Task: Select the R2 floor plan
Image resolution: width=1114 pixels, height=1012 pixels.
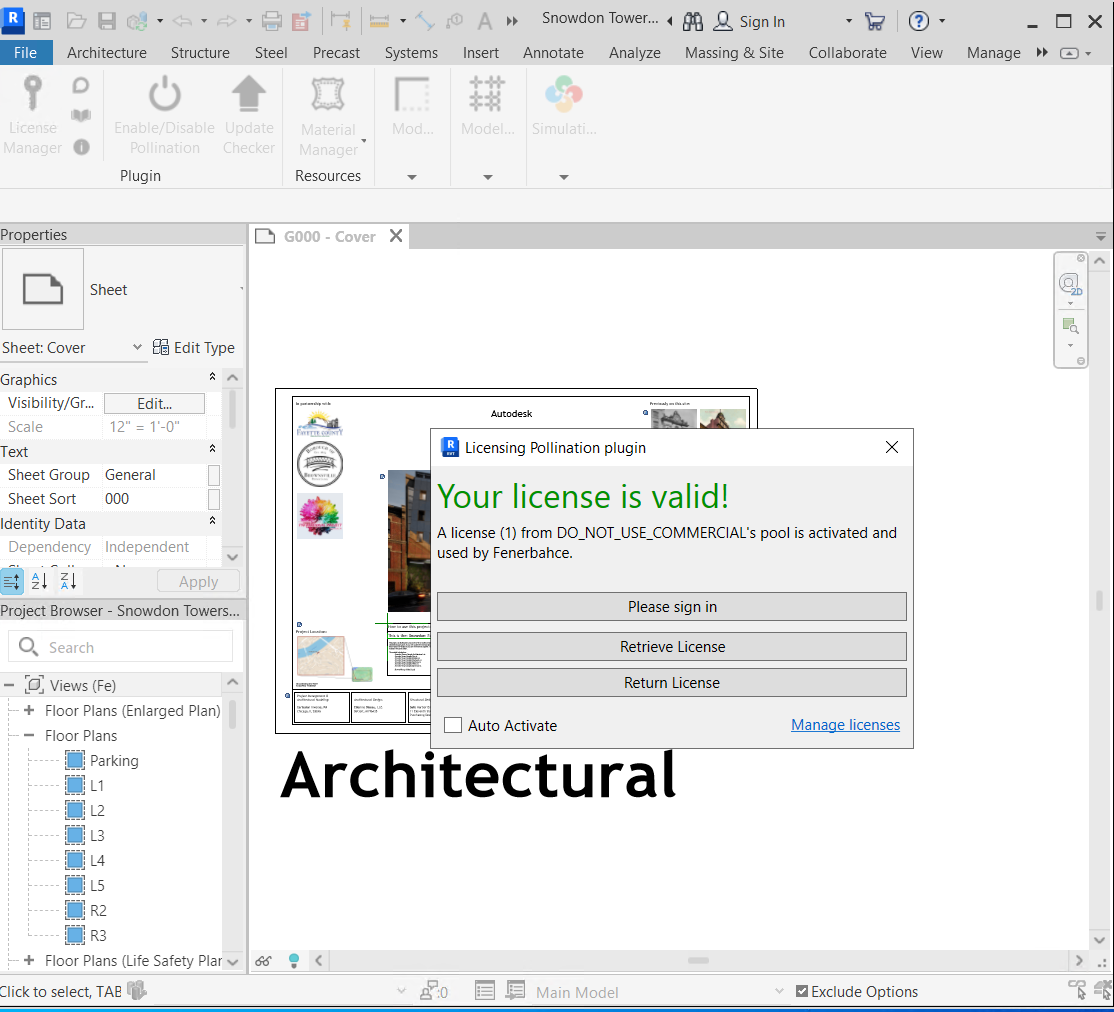Action: point(98,910)
